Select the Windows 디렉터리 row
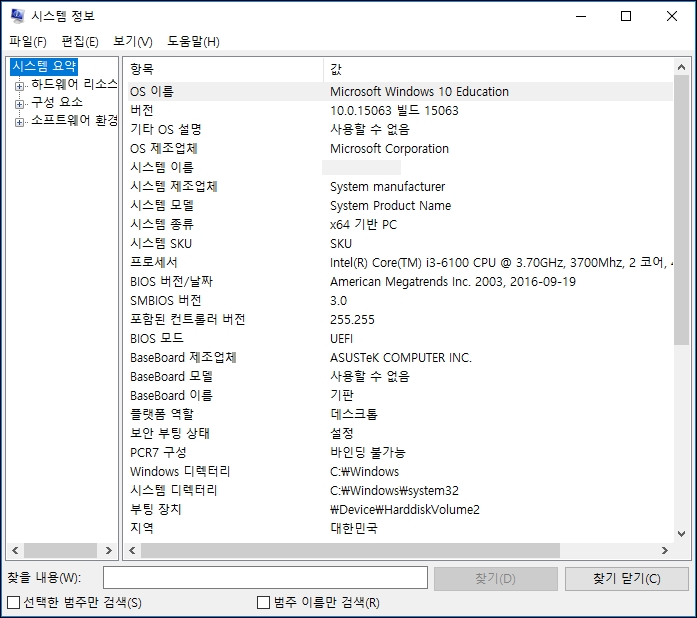 (400, 471)
